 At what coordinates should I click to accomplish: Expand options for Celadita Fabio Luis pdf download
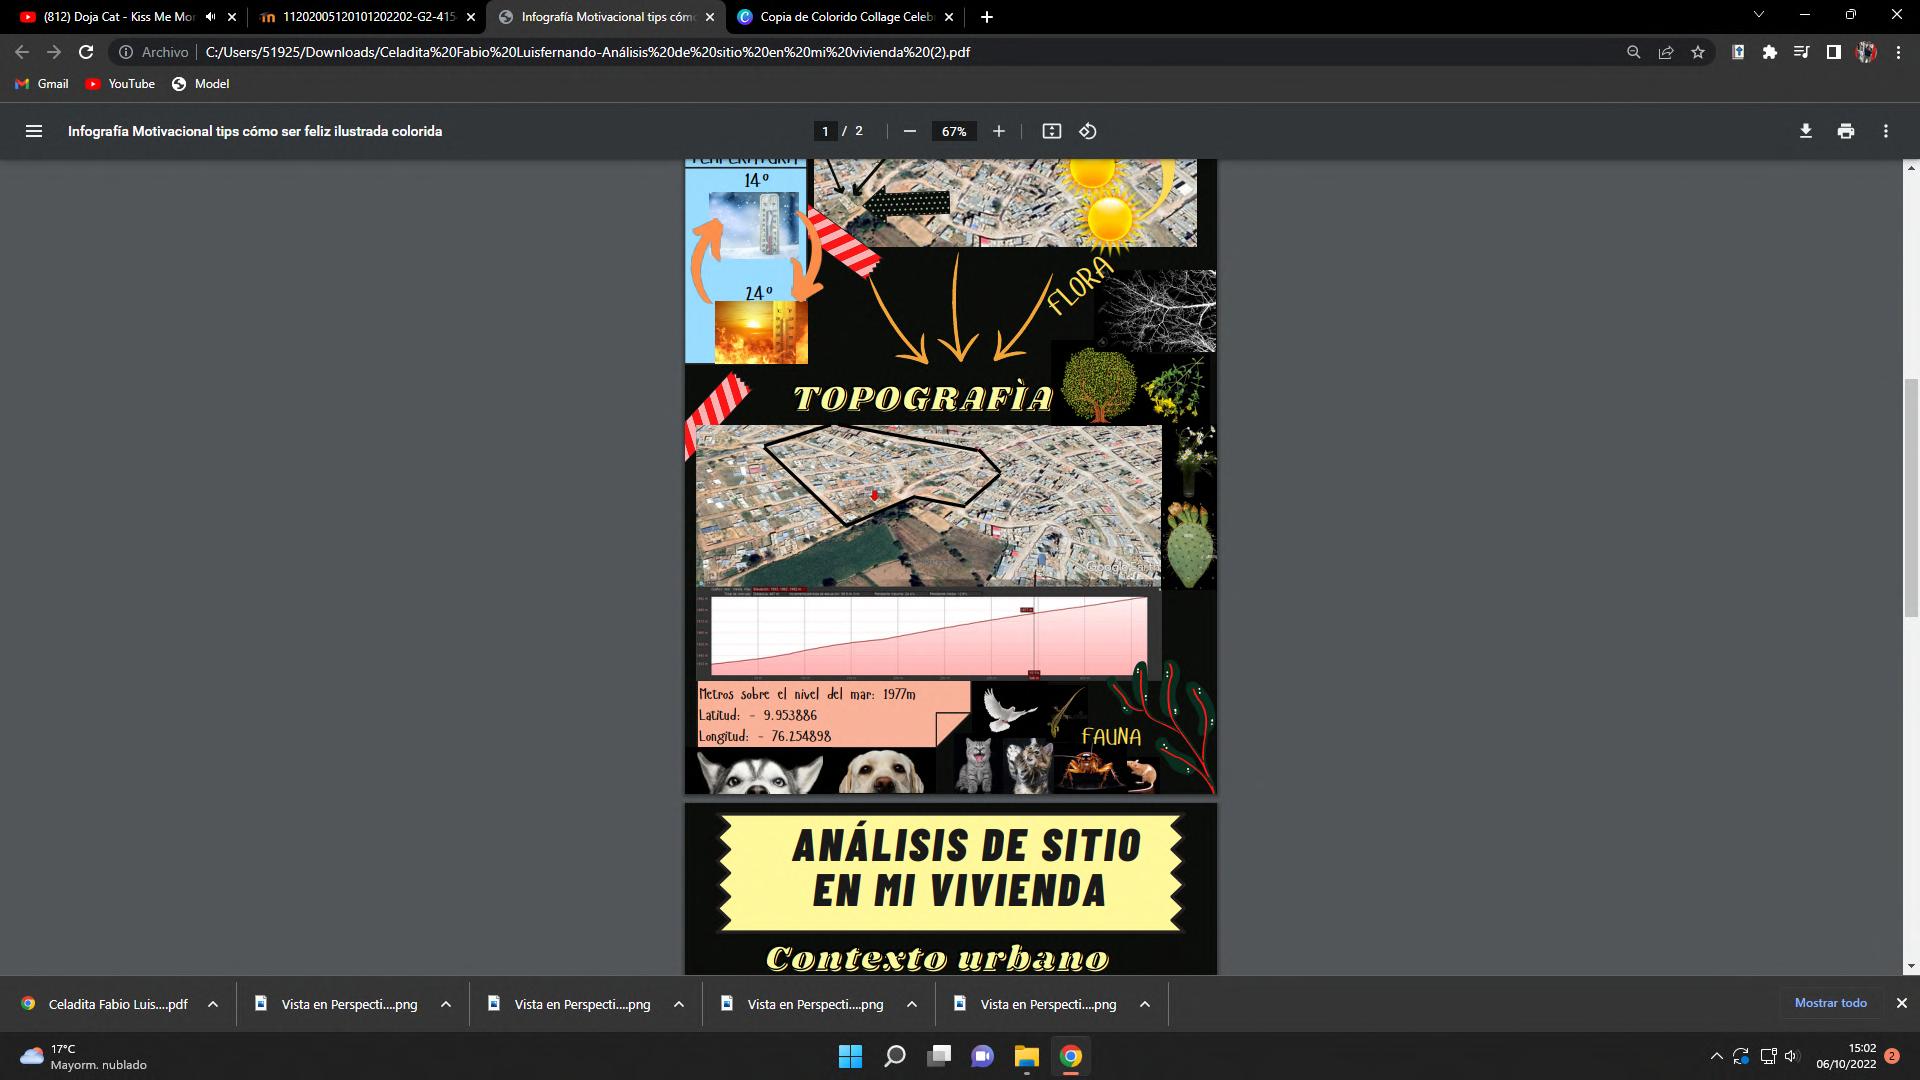coord(213,1004)
